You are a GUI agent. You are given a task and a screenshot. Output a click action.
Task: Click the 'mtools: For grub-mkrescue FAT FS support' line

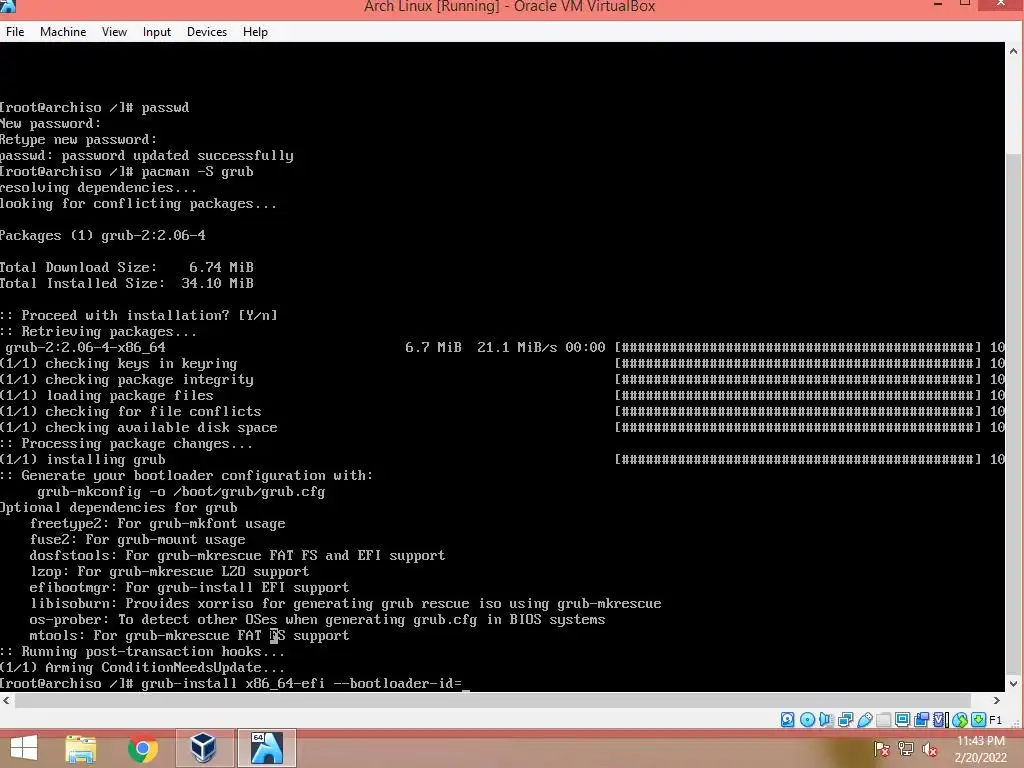click(x=189, y=635)
